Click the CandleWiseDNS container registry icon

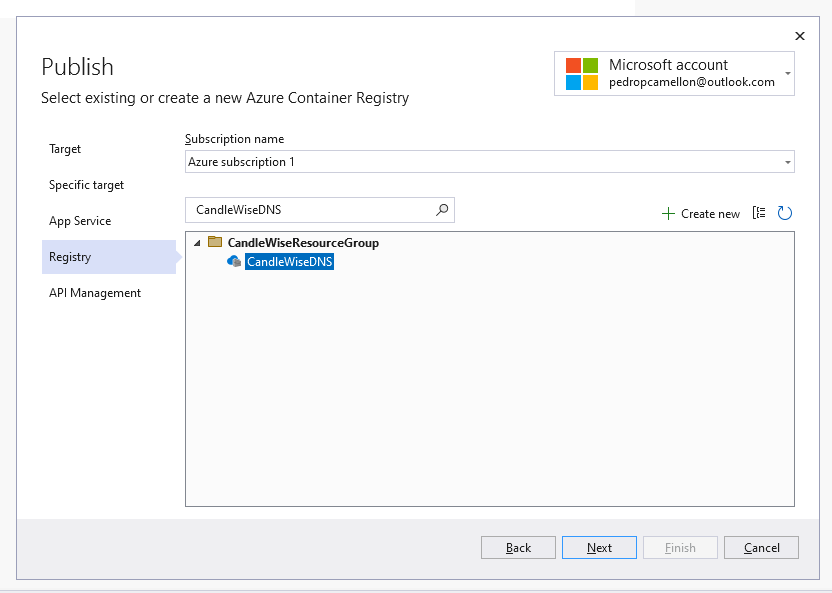[232, 261]
